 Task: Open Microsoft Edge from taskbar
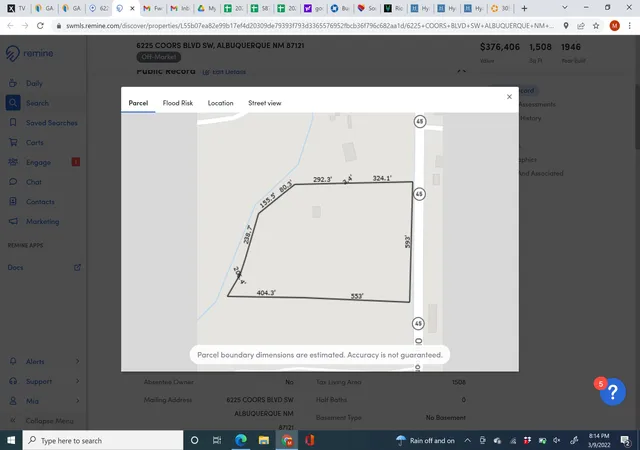pos(241,440)
